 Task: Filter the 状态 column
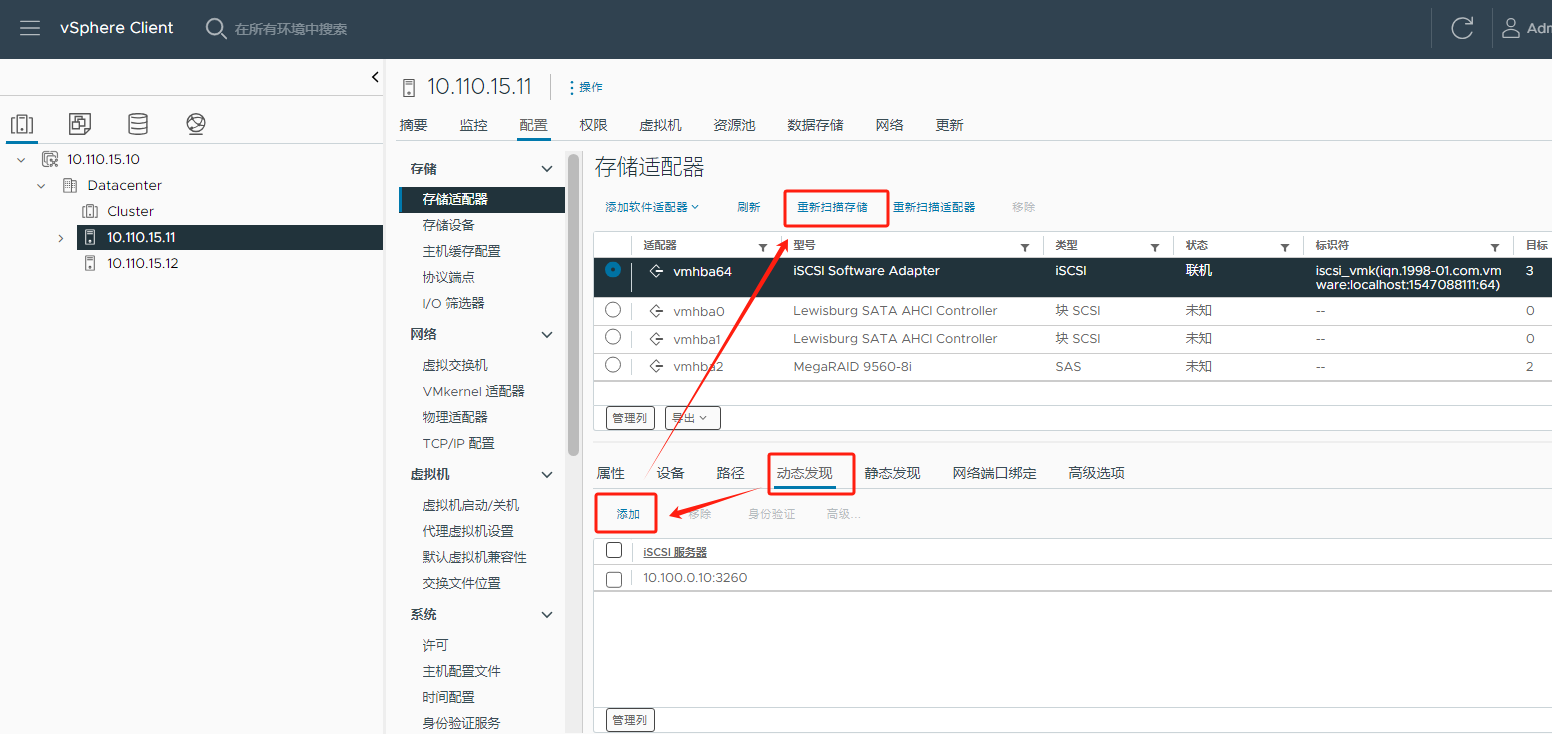[1285, 247]
